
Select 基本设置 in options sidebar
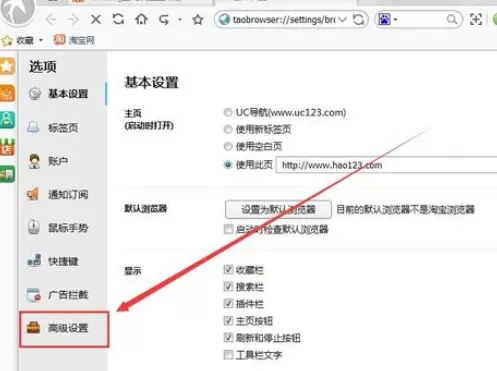pyautogui.click(x=63, y=94)
